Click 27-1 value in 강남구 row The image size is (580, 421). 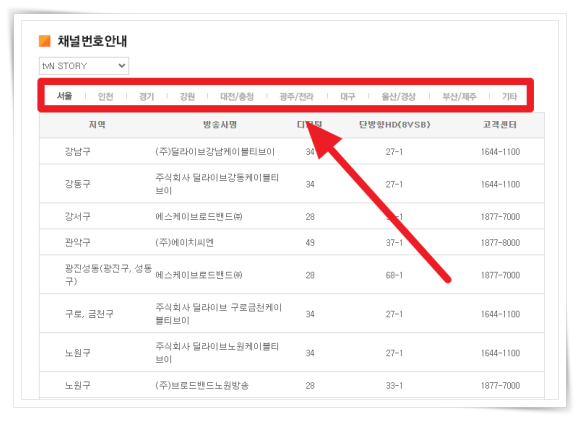click(394, 152)
